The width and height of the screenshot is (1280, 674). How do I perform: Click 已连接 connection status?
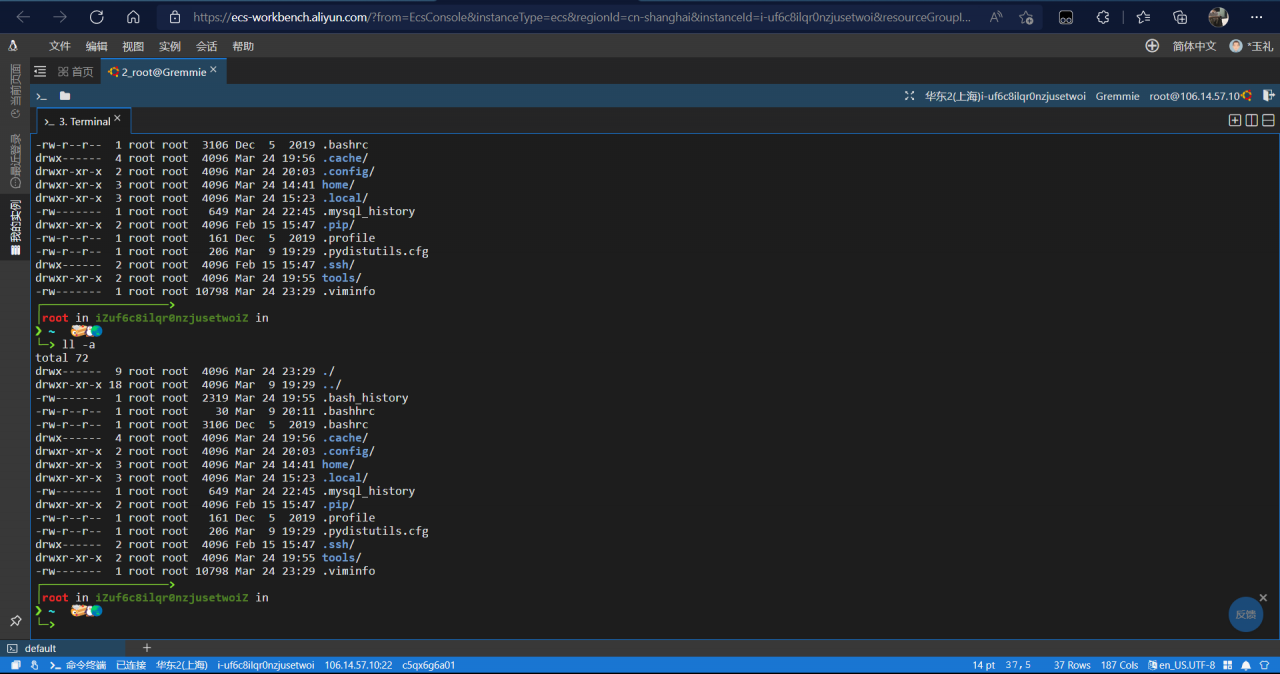(x=130, y=665)
